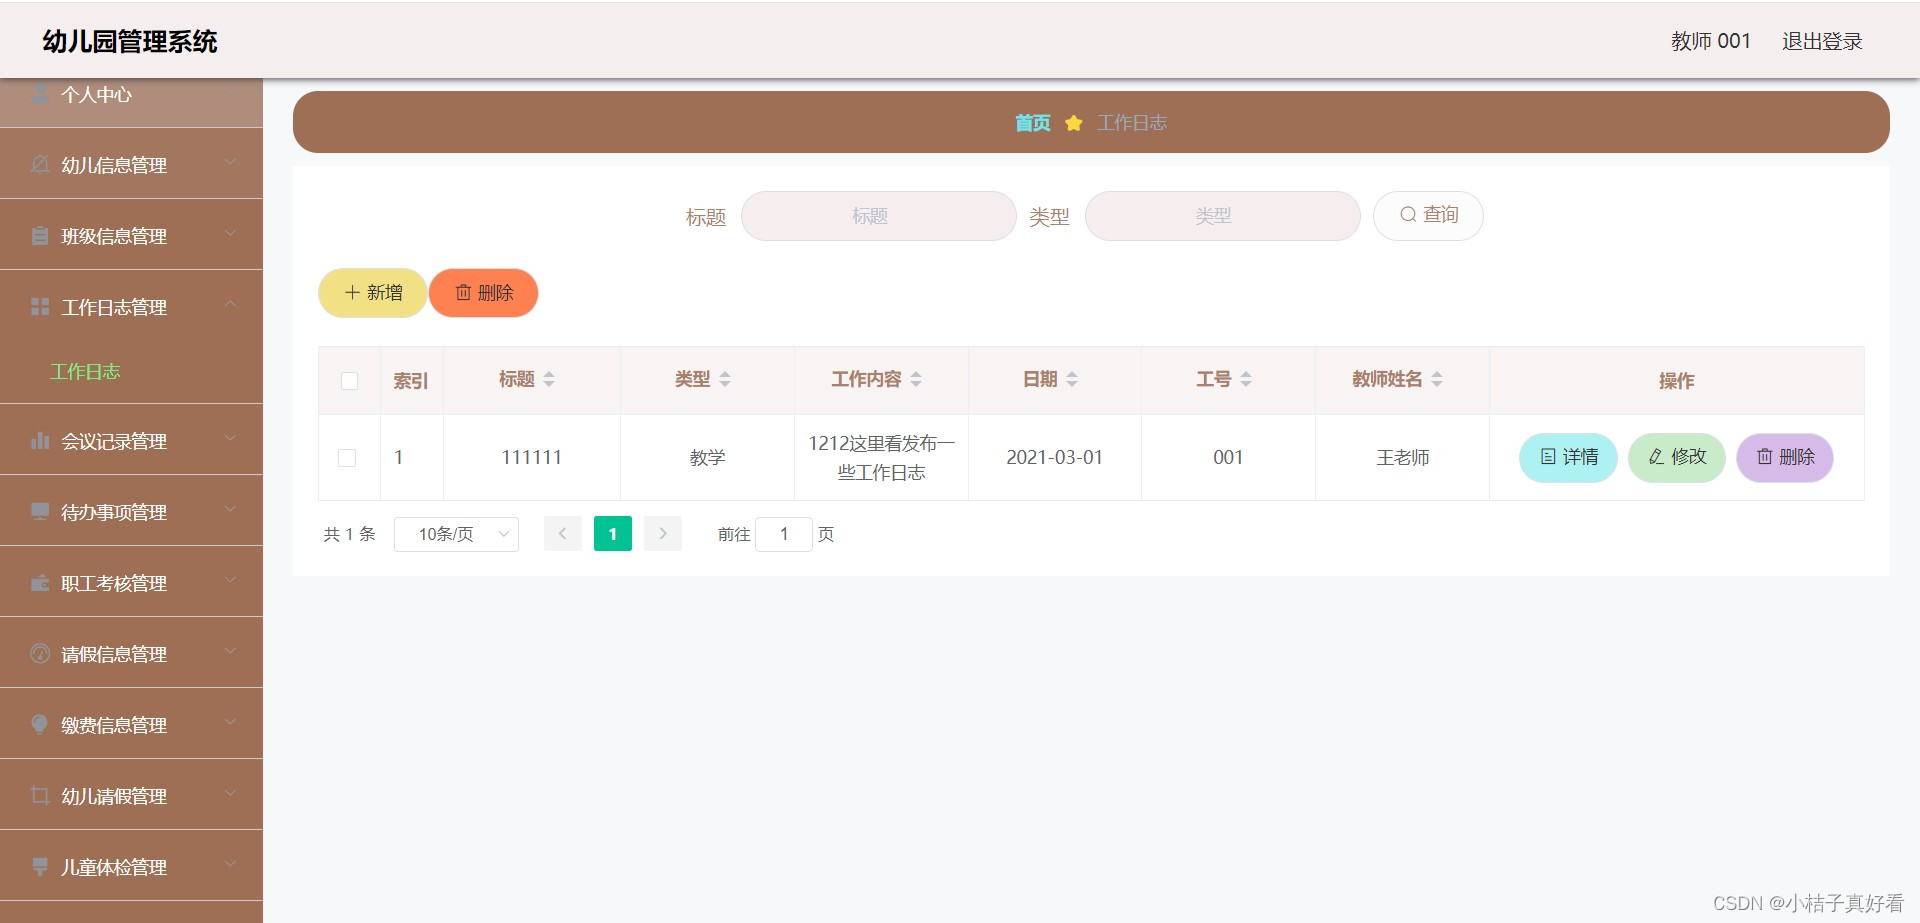Click the 2021-03-01 date cell
Screen dimensions: 1920x923
[x=1054, y=457]
